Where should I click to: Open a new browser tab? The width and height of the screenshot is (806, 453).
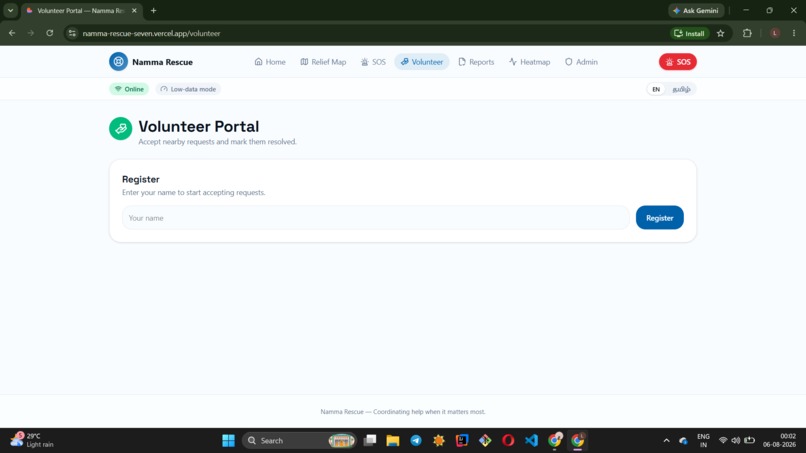point(153,10)
